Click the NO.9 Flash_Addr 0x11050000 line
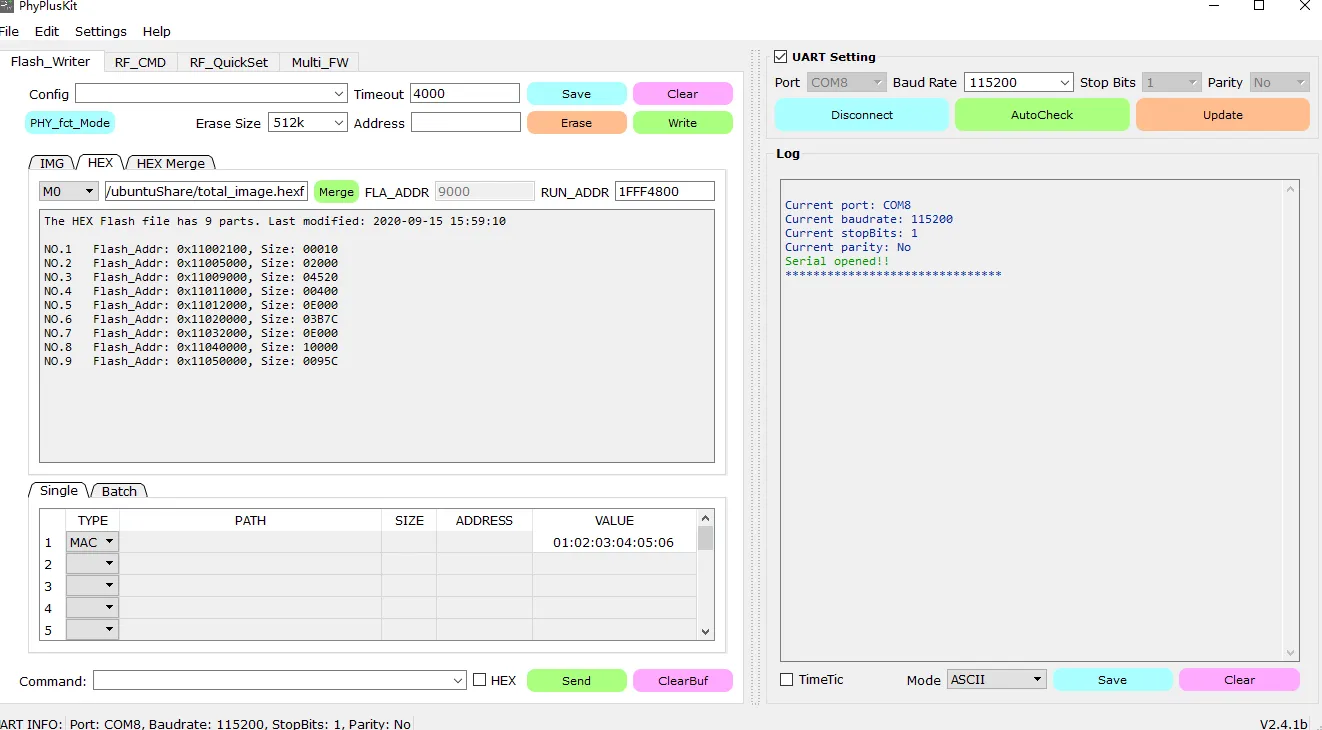Viewport: 1322px width, 730px height. (x=191, y=361)
